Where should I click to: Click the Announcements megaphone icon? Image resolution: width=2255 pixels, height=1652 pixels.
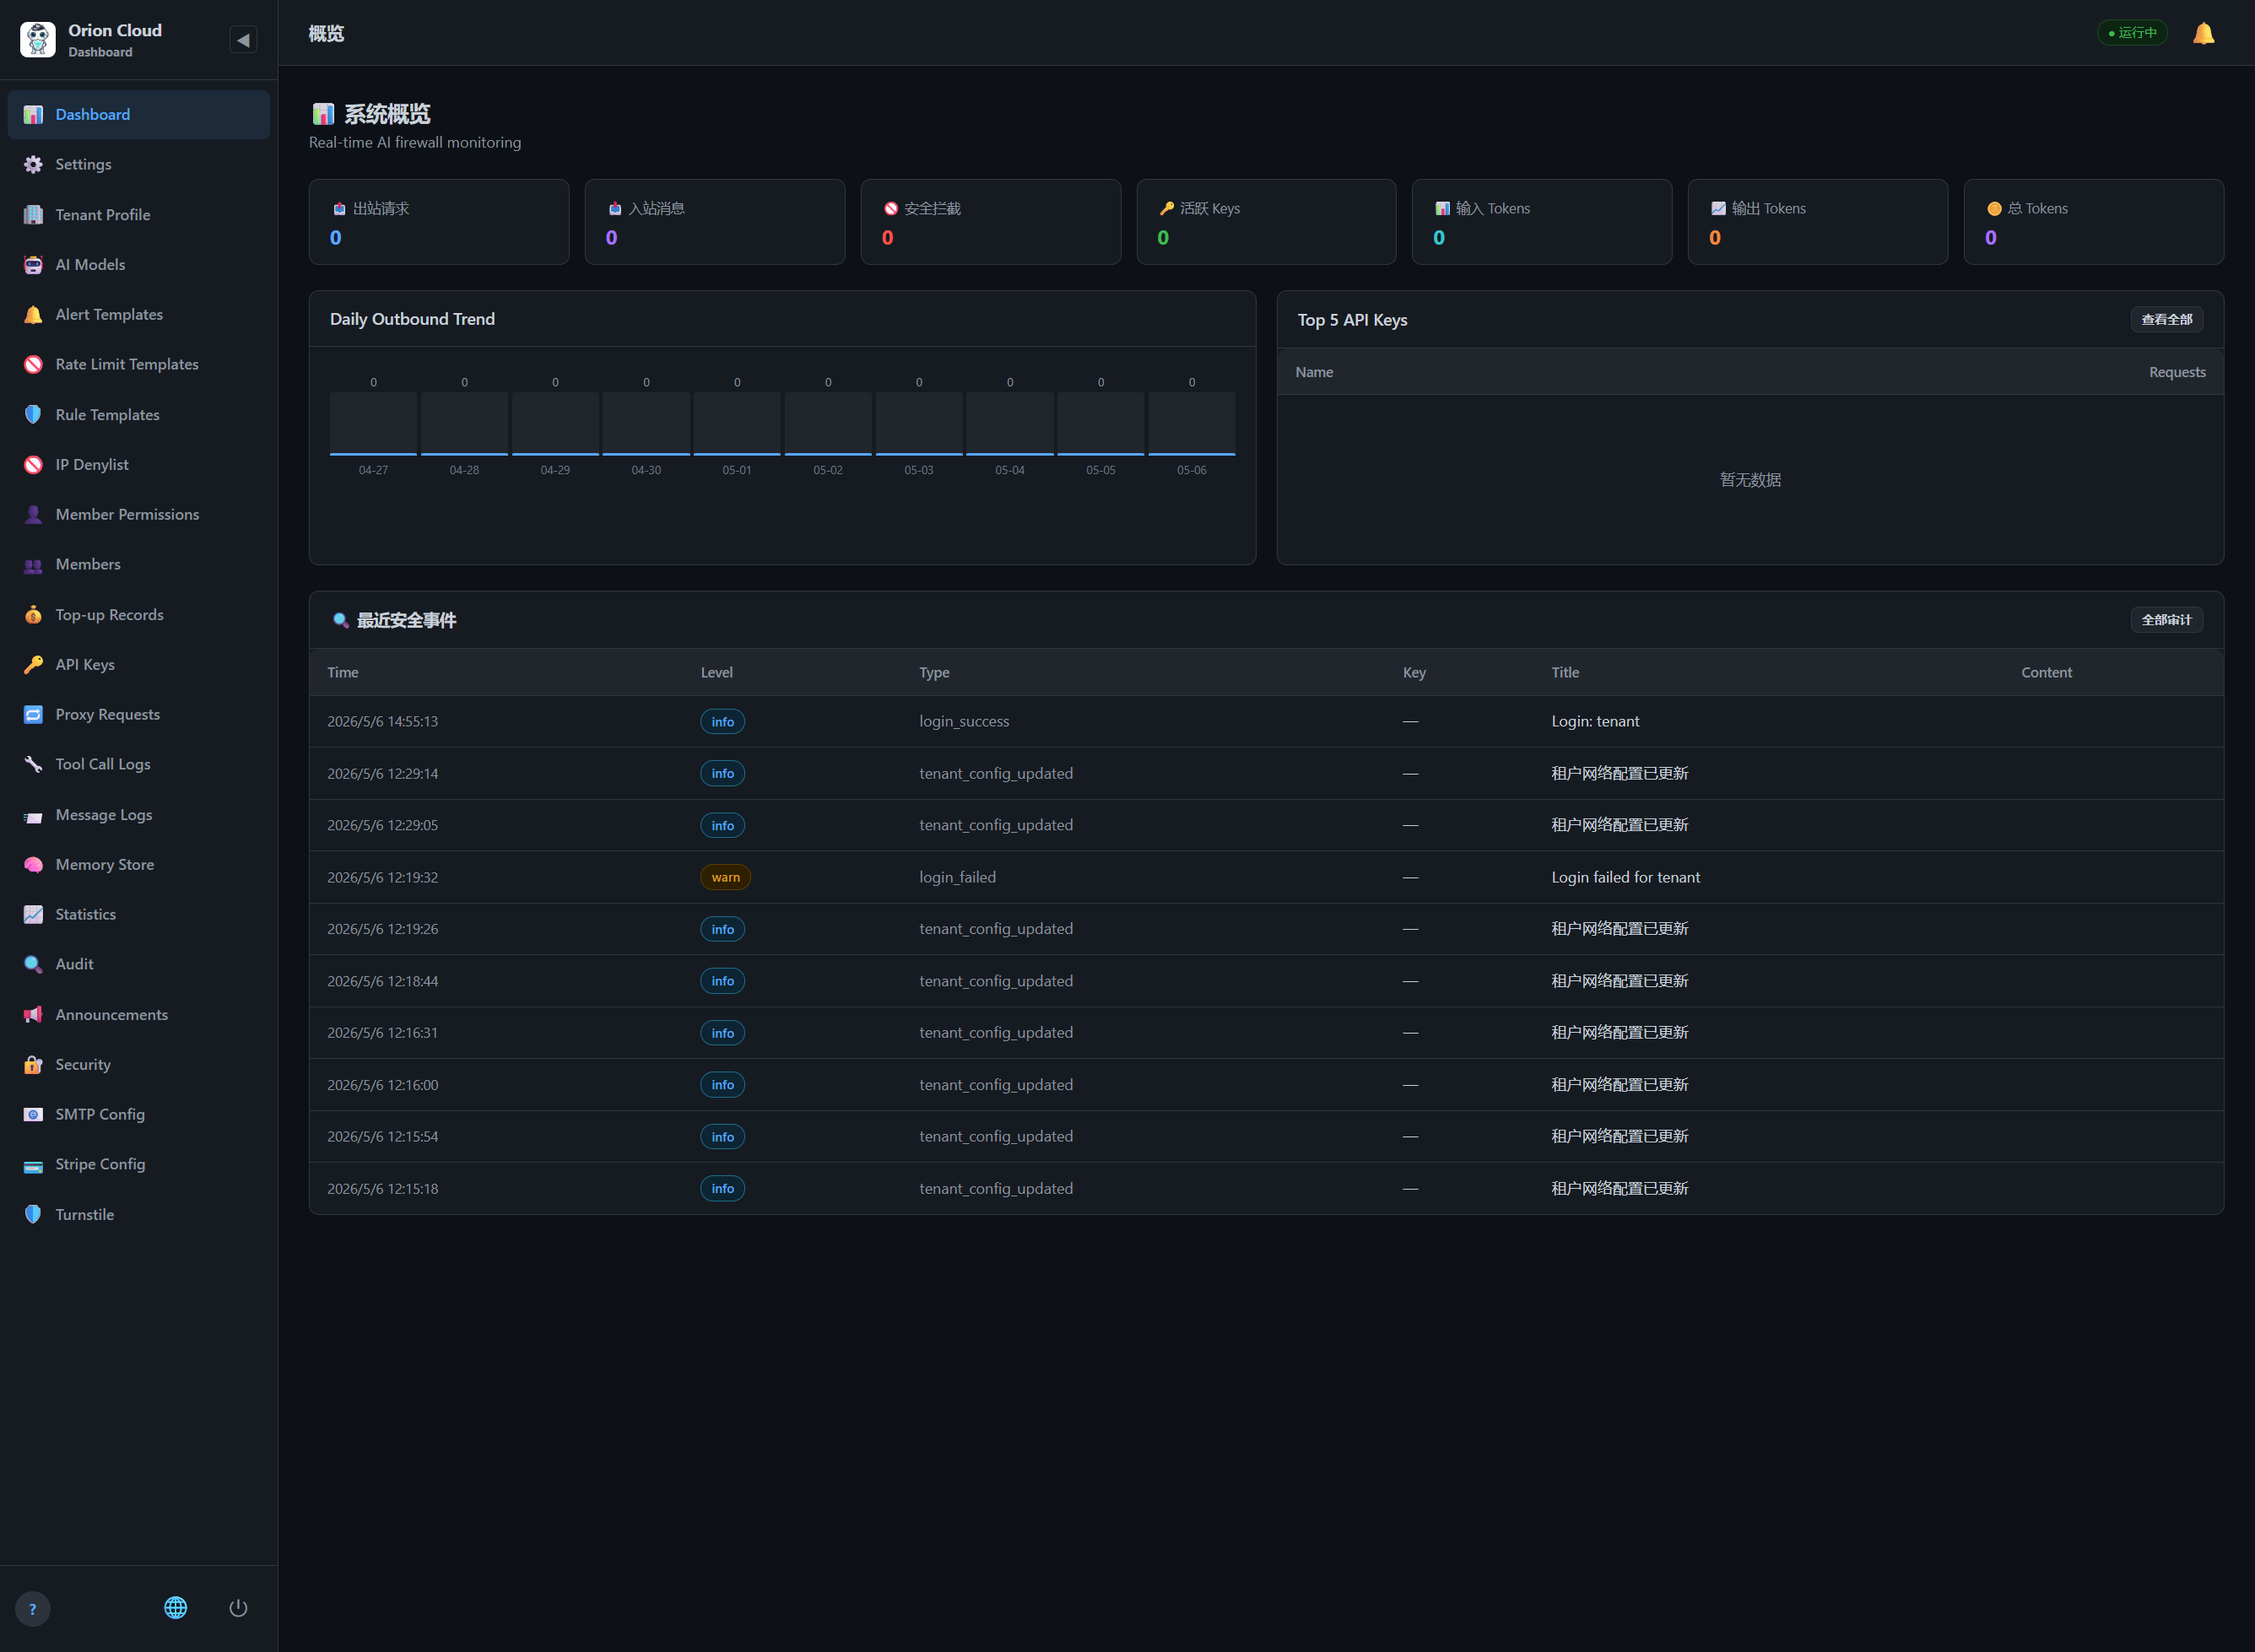33,1015
